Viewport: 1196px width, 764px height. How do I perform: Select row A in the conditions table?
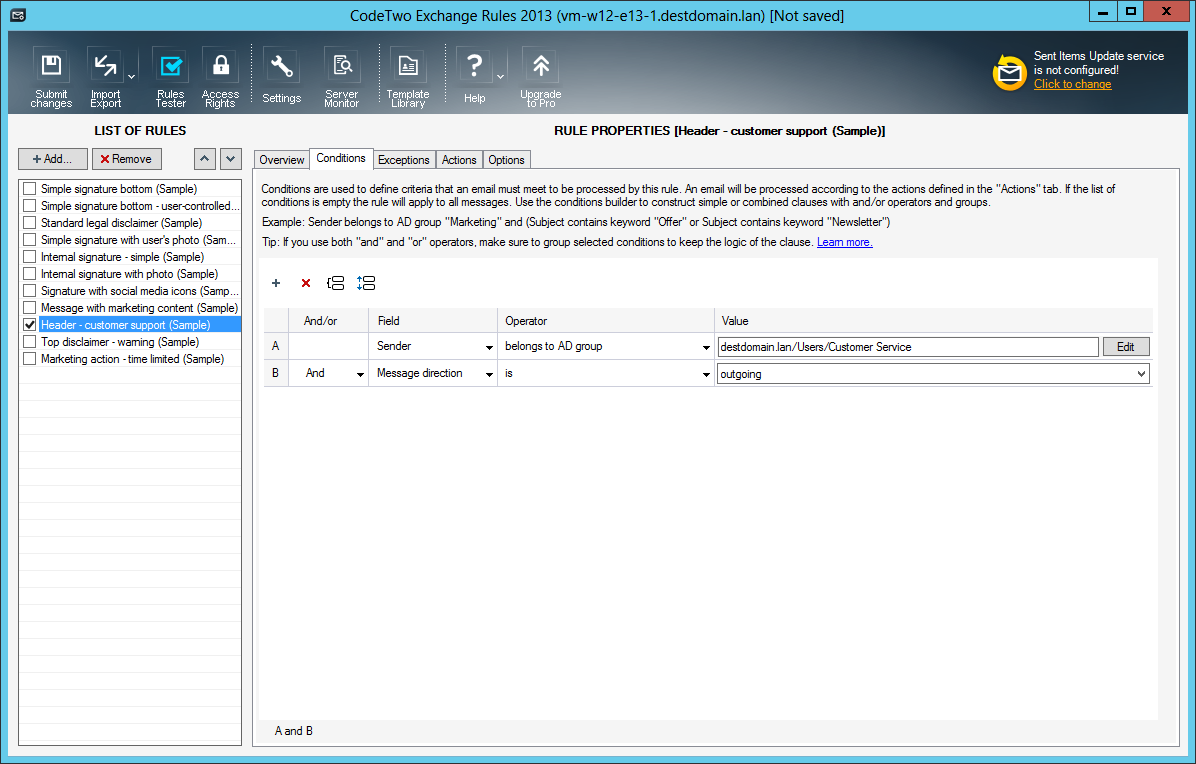coord(275,346)
